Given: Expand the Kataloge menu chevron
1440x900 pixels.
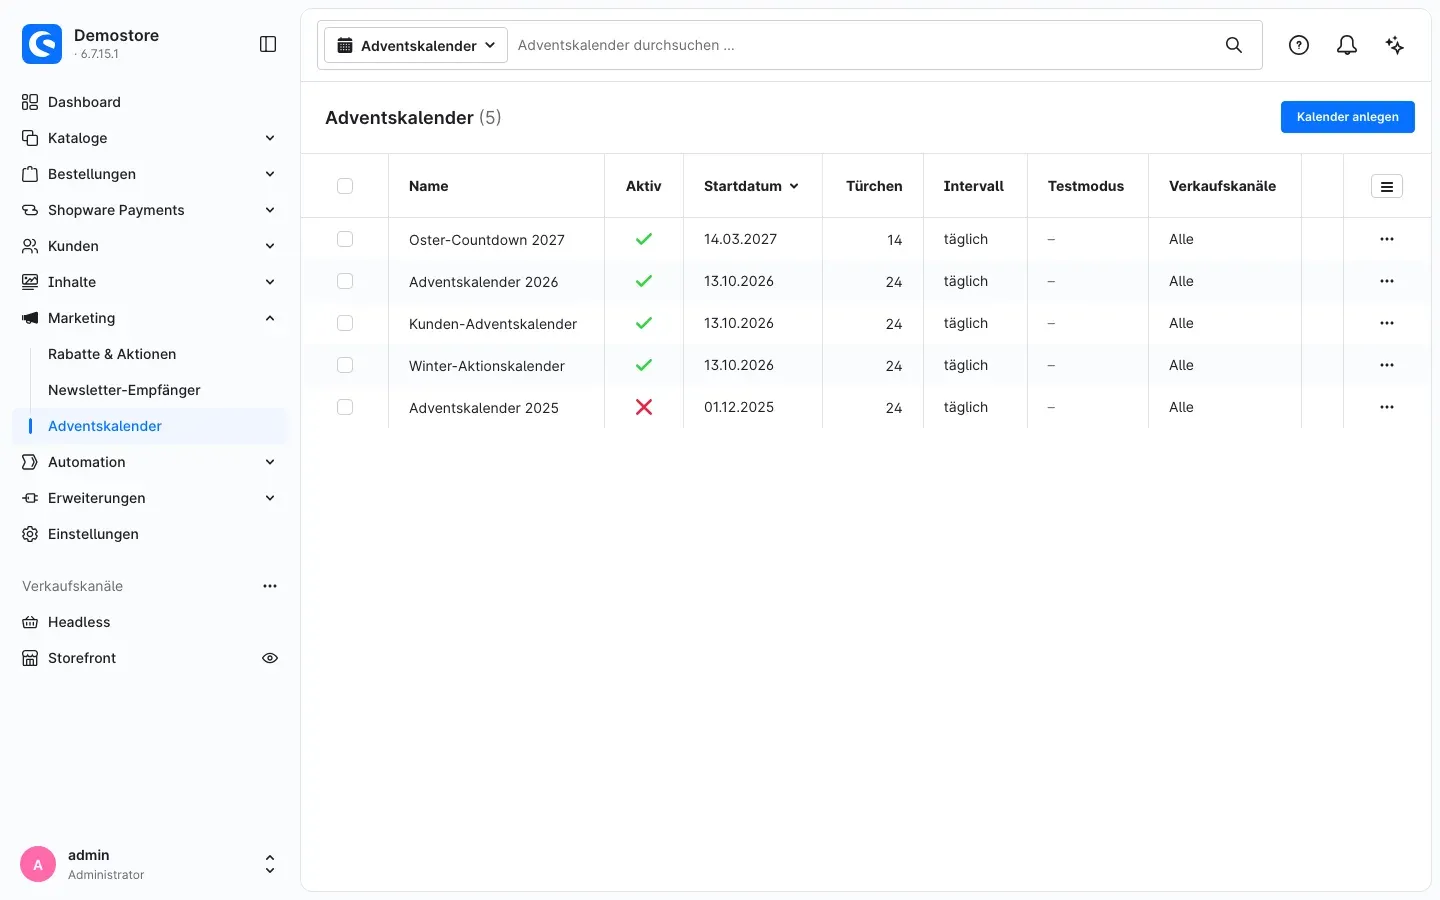Looking at the screenshot, I should point(270,138).
